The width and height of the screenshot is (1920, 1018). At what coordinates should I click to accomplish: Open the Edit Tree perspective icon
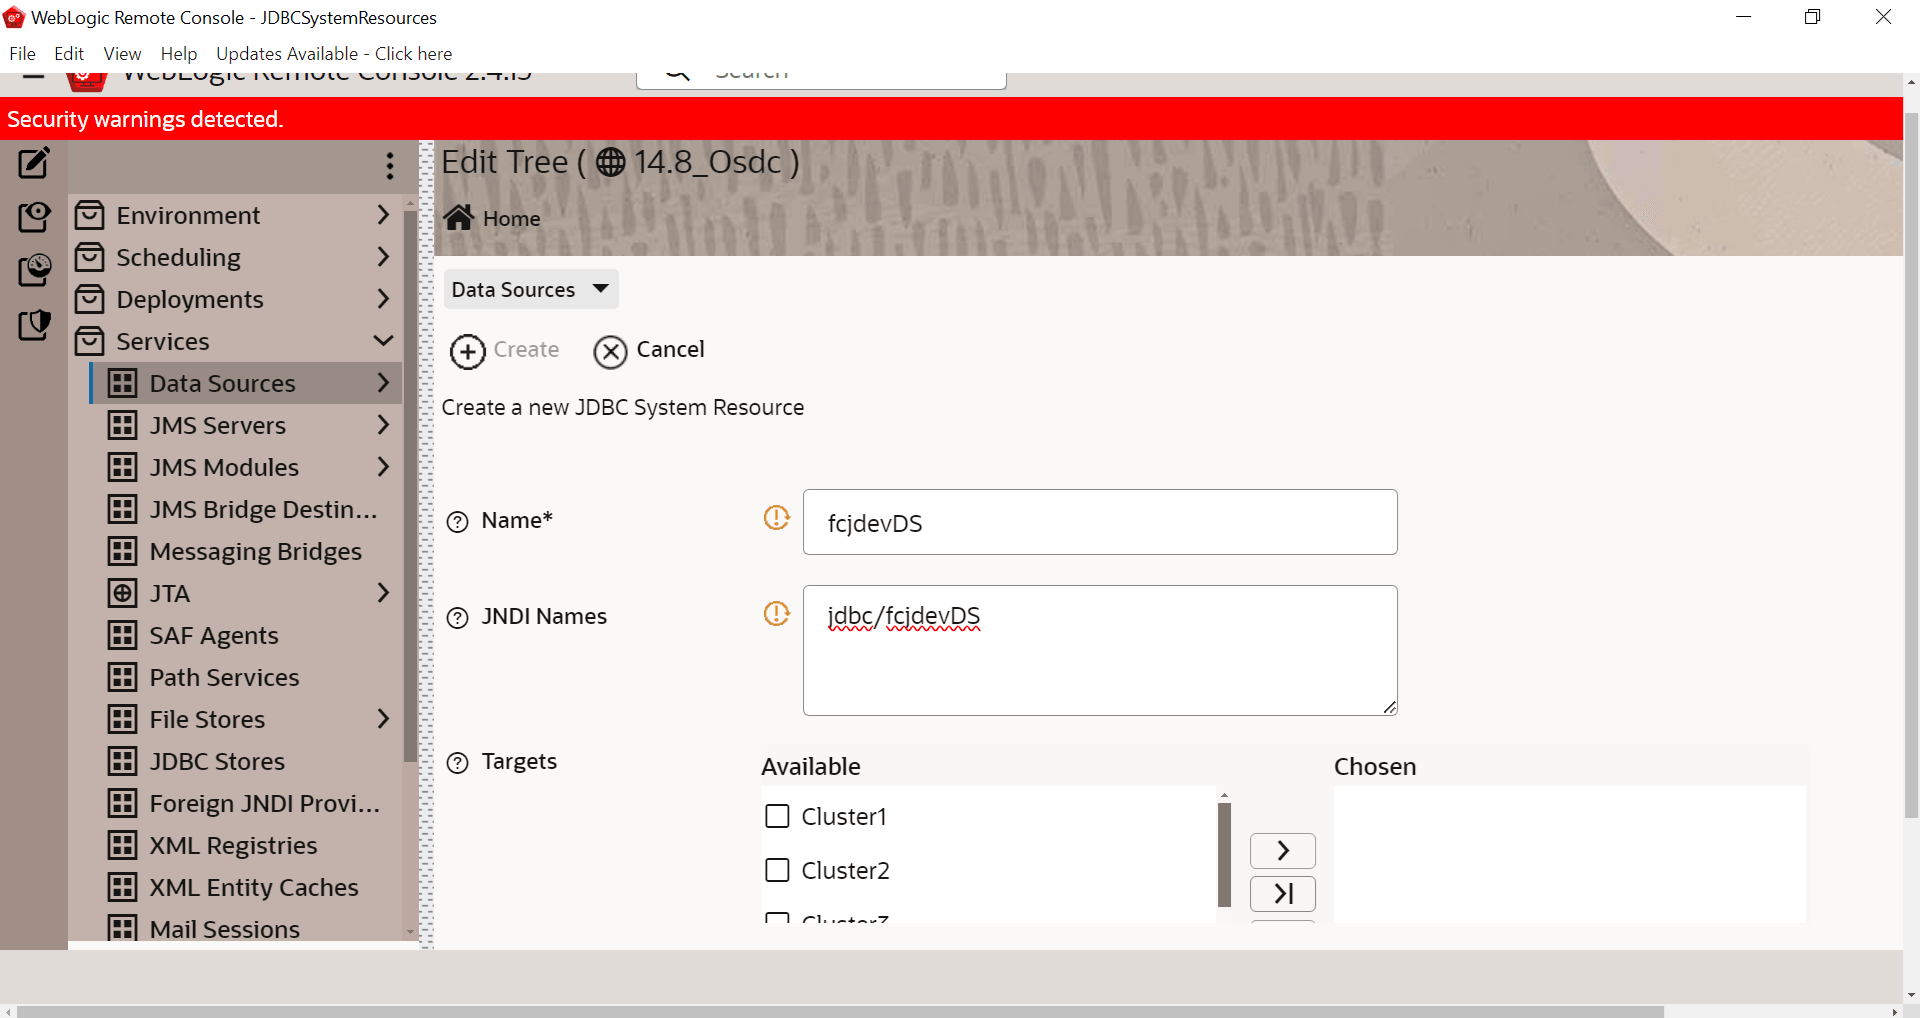34,163
